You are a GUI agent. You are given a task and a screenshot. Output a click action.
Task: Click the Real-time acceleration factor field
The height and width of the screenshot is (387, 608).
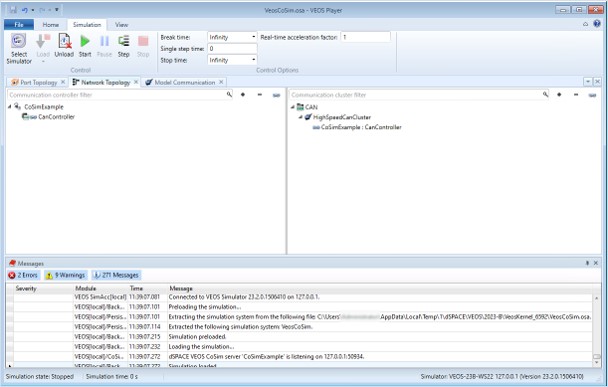[365, 37]
